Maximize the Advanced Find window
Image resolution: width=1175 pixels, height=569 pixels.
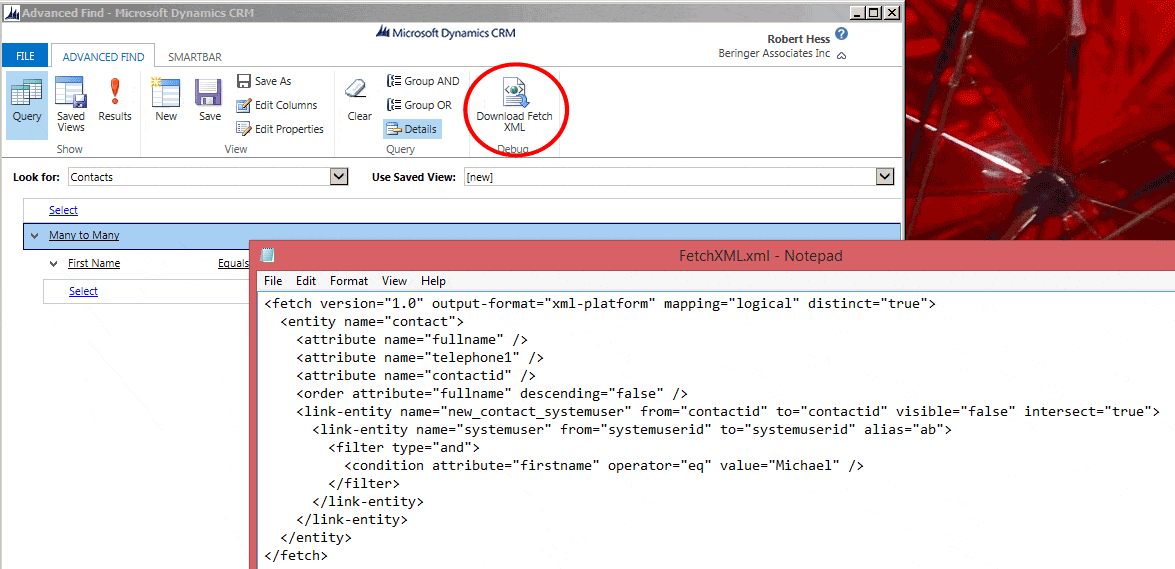pyautogui.click(x=874, y=13)
